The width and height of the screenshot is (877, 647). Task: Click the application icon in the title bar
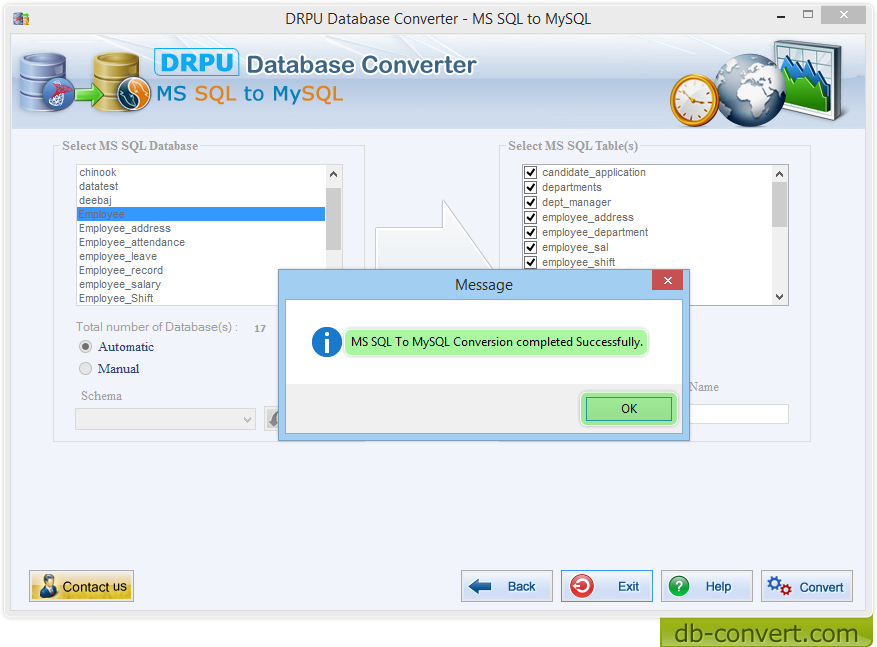coord(21,18)
